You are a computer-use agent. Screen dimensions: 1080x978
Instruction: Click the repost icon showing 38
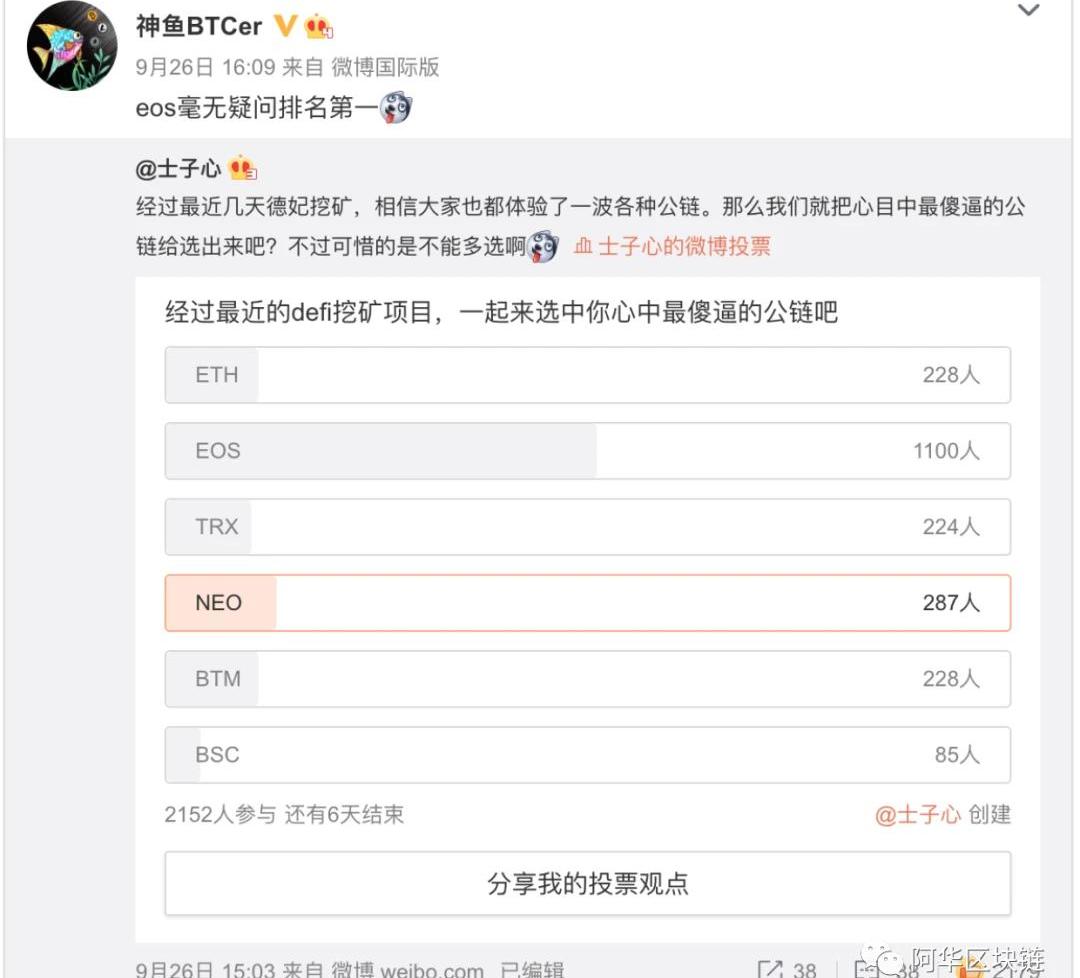(x=772, y=969)
